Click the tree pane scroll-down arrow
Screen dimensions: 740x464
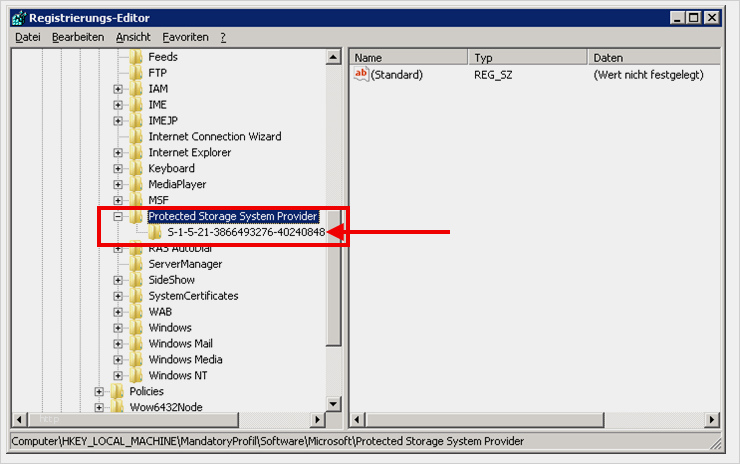pyautogui.click(x=334, y=403)
